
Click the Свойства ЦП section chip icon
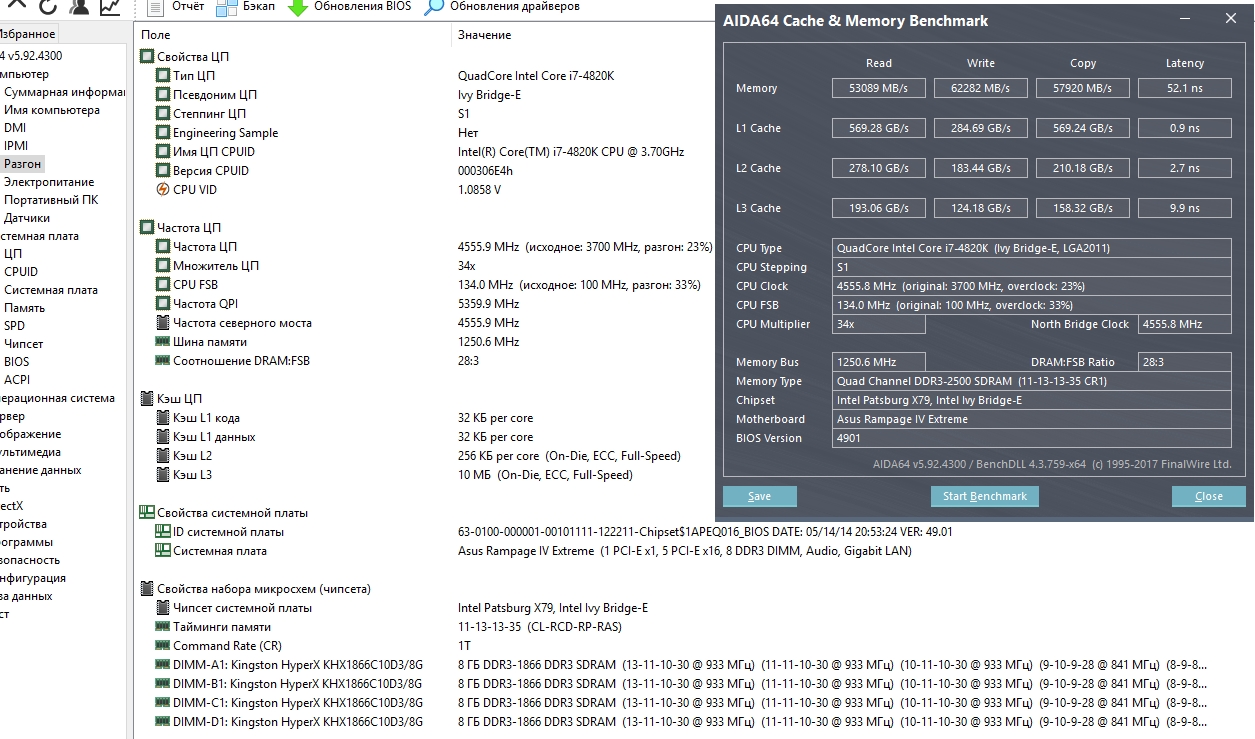tap(147, 57)
